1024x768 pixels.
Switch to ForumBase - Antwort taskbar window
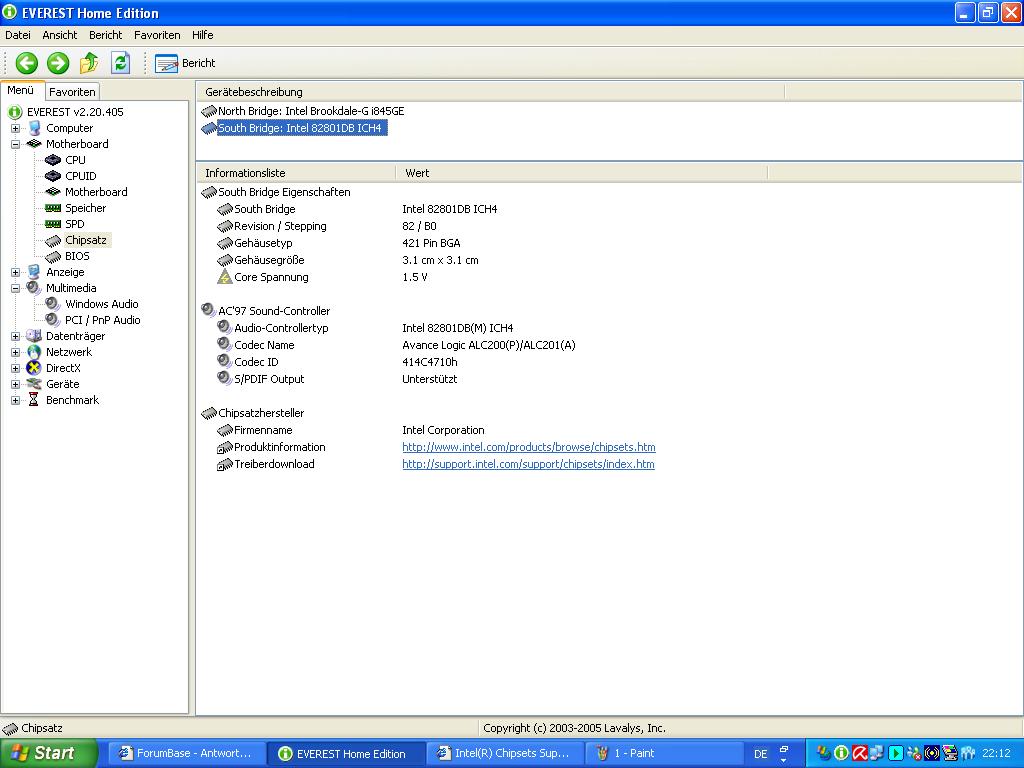tap(185, 754)
